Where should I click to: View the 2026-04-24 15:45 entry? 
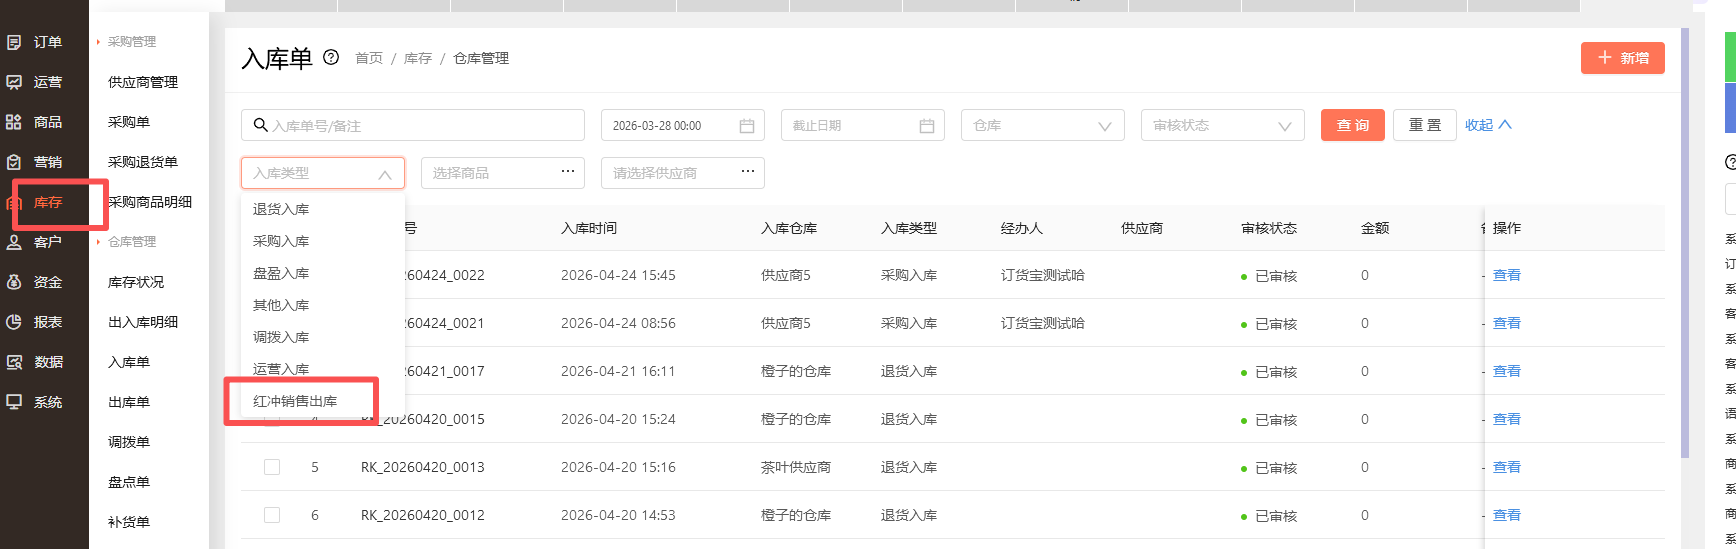point(1506,275)
